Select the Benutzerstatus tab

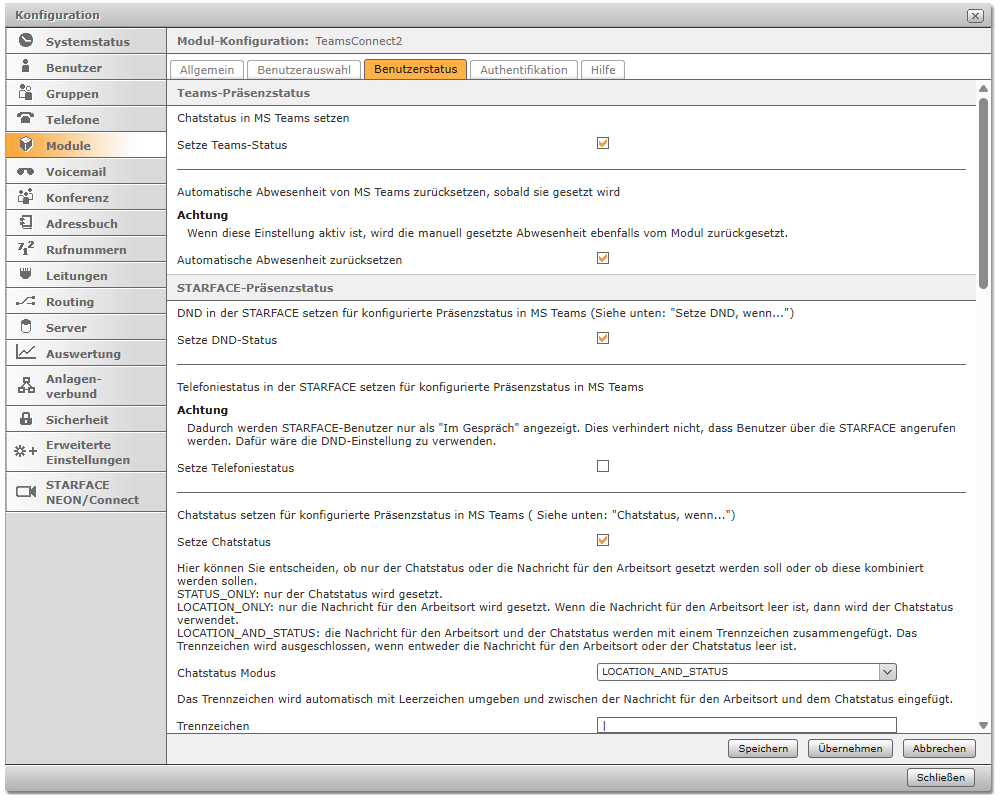[415, 70]
